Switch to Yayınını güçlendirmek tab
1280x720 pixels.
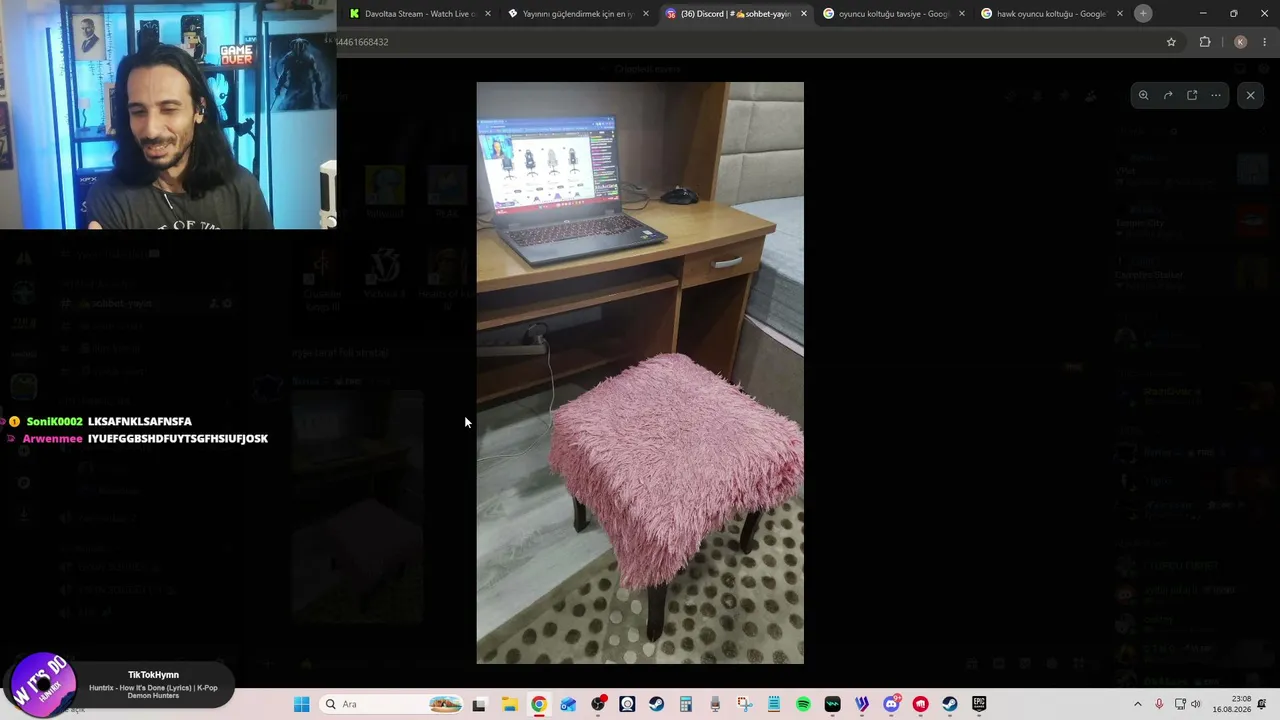577,14
